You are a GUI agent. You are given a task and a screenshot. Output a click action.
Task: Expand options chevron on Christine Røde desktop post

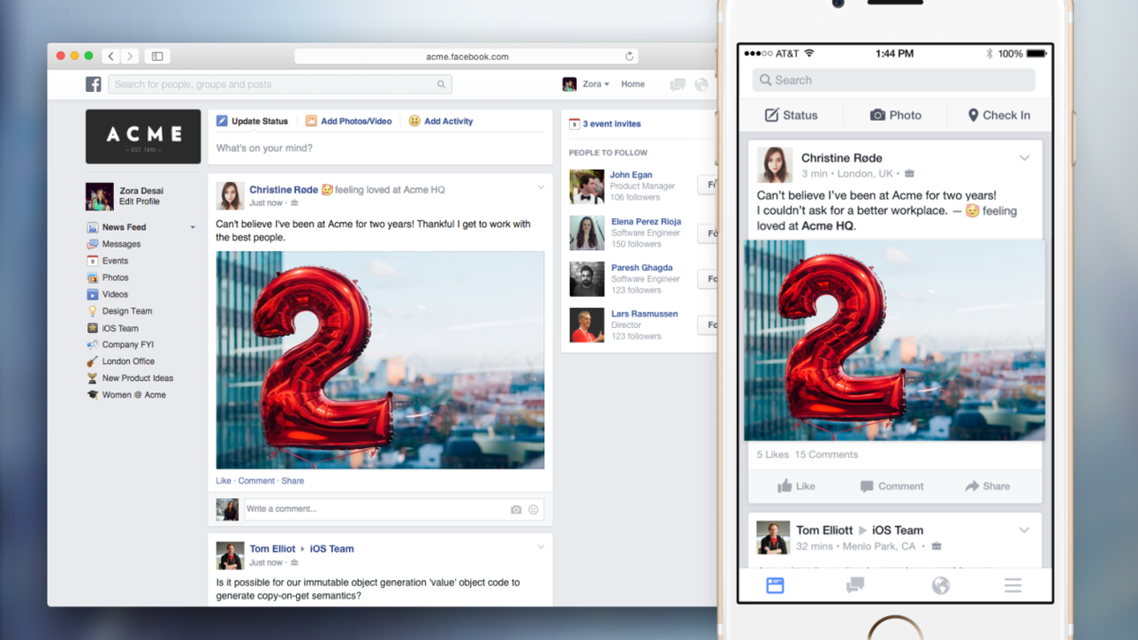coord(541,187)
